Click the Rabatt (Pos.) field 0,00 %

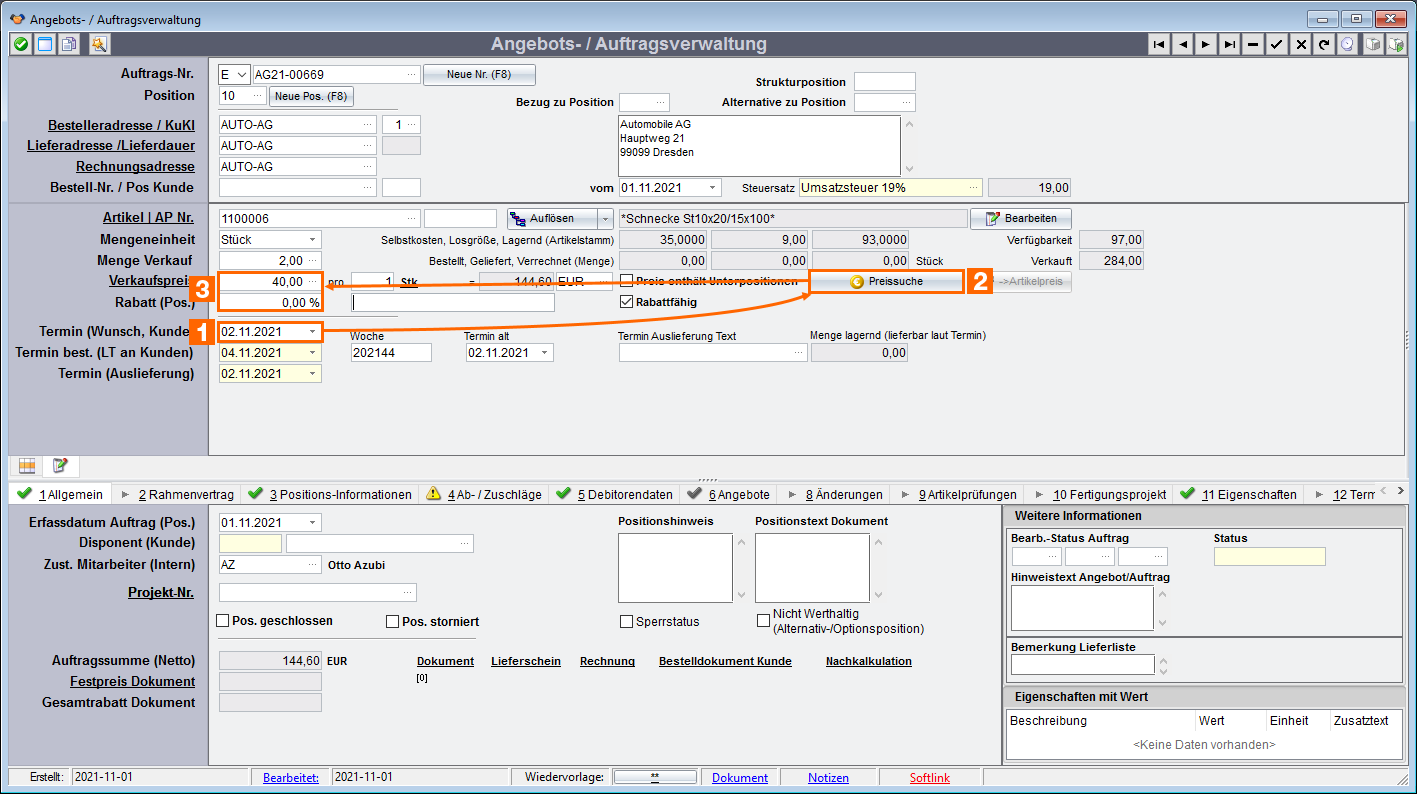tap(270, 302)
